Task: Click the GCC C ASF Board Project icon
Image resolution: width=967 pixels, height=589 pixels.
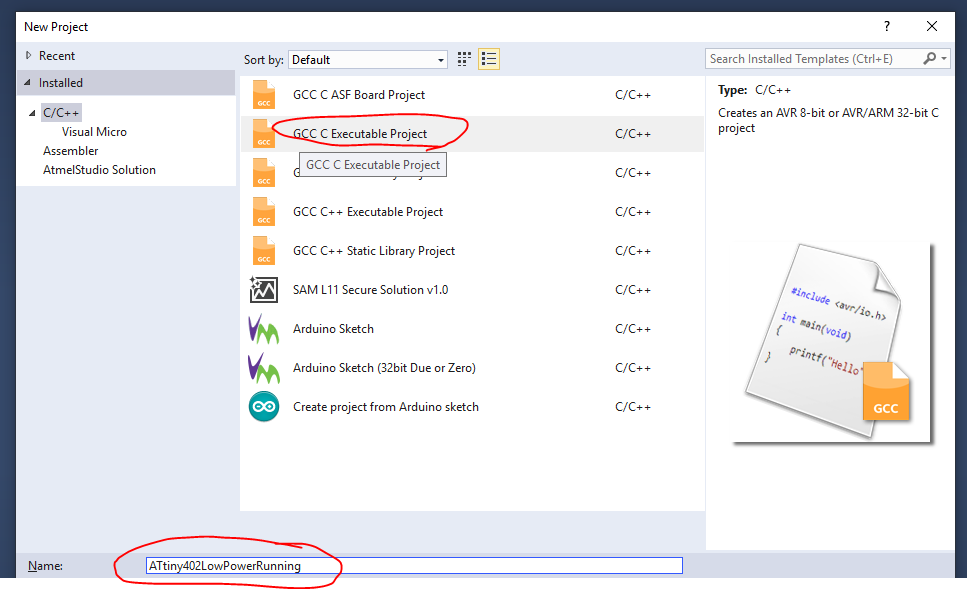Action: point(264,95)
